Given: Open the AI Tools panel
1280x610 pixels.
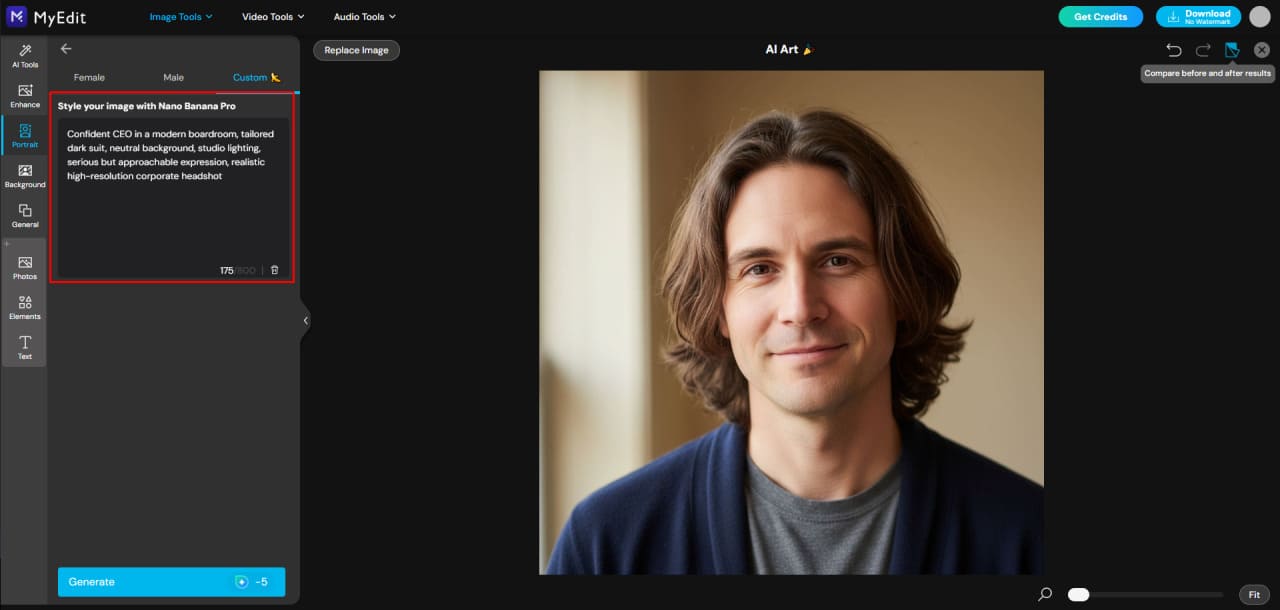Looking at the screenshot, I should [24, 57].
